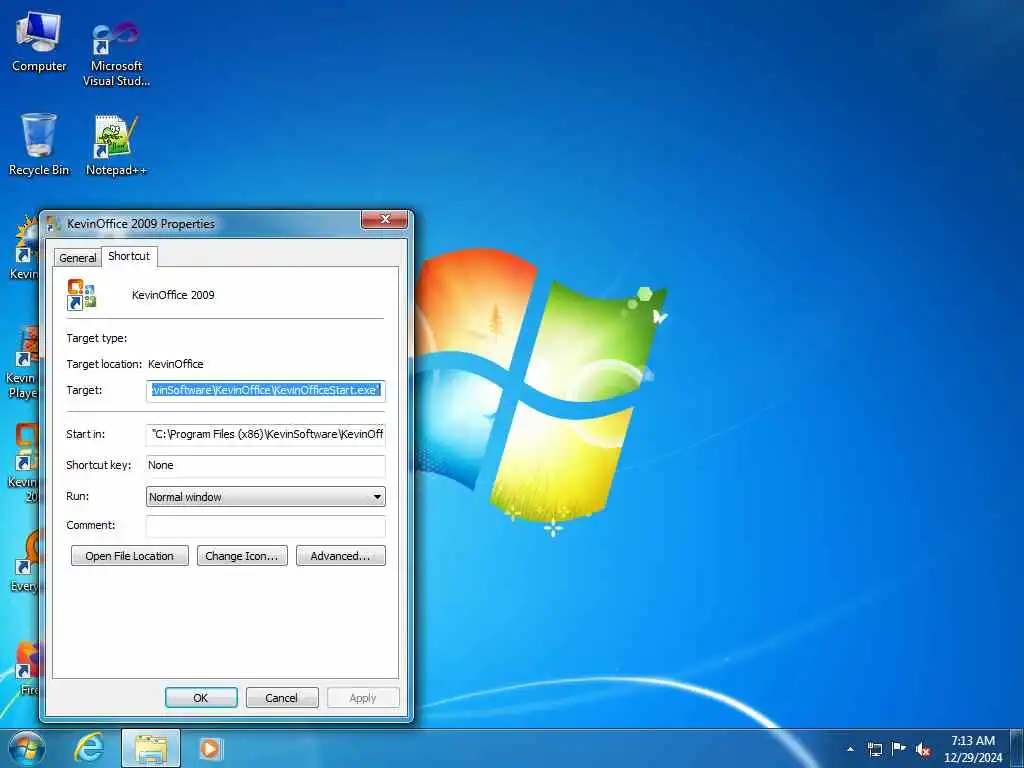Switch to the General tab
Screen dimensions: 1024x768
click(x=78, y=257)
